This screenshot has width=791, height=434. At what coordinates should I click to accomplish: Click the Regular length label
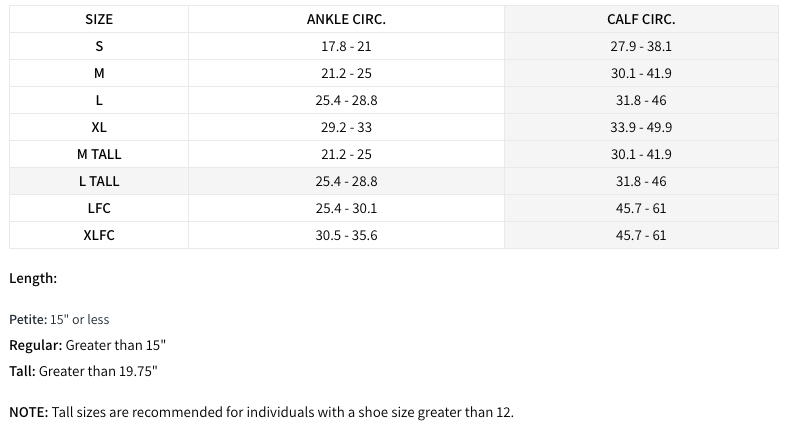pyautogui.click(x=36, y=345)
